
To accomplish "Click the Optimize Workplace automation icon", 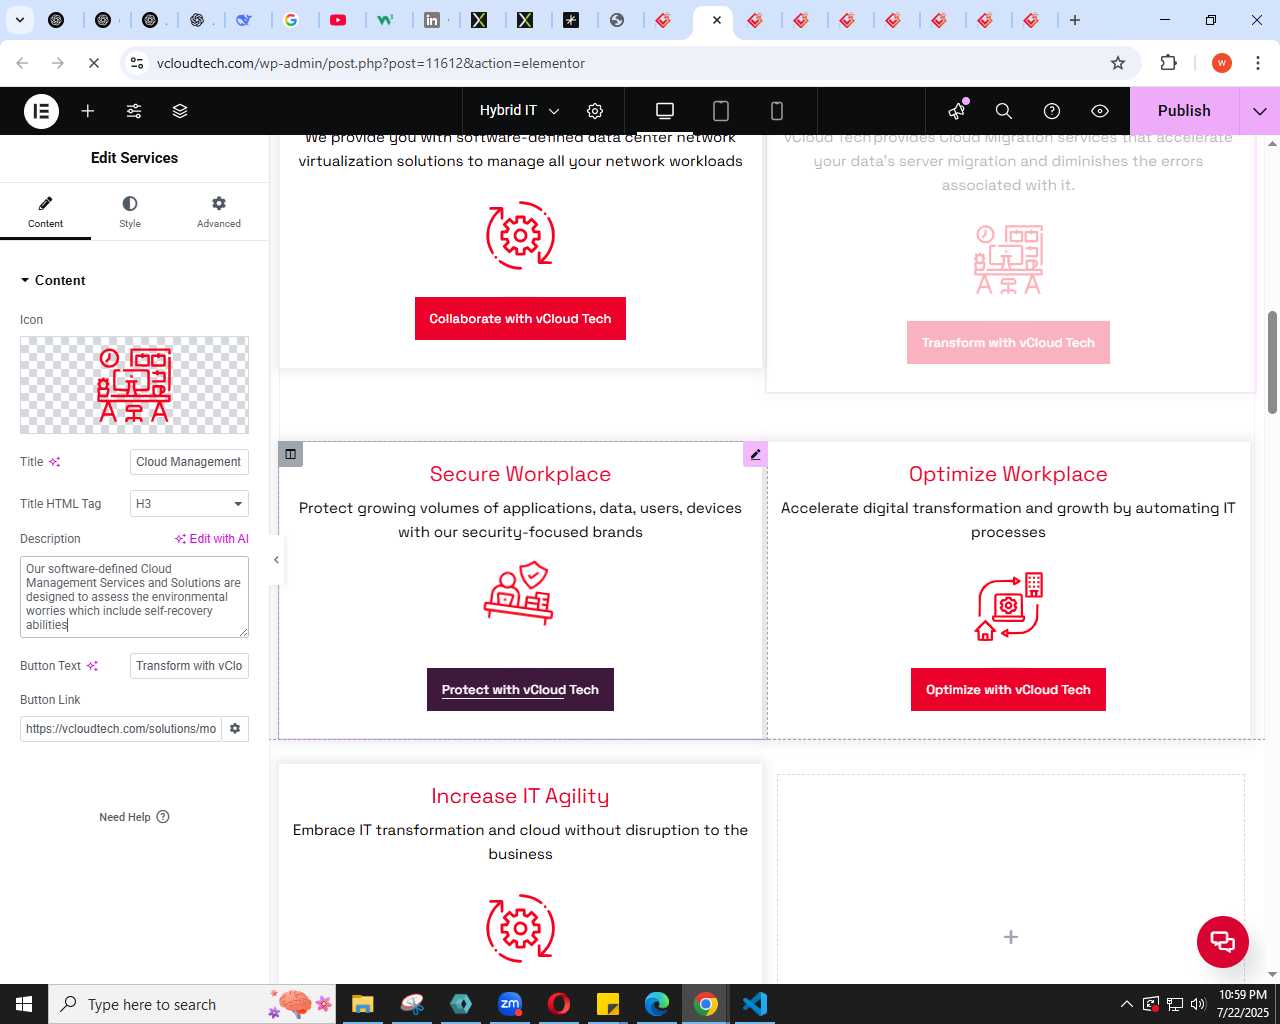I will tap(1008, 606).
